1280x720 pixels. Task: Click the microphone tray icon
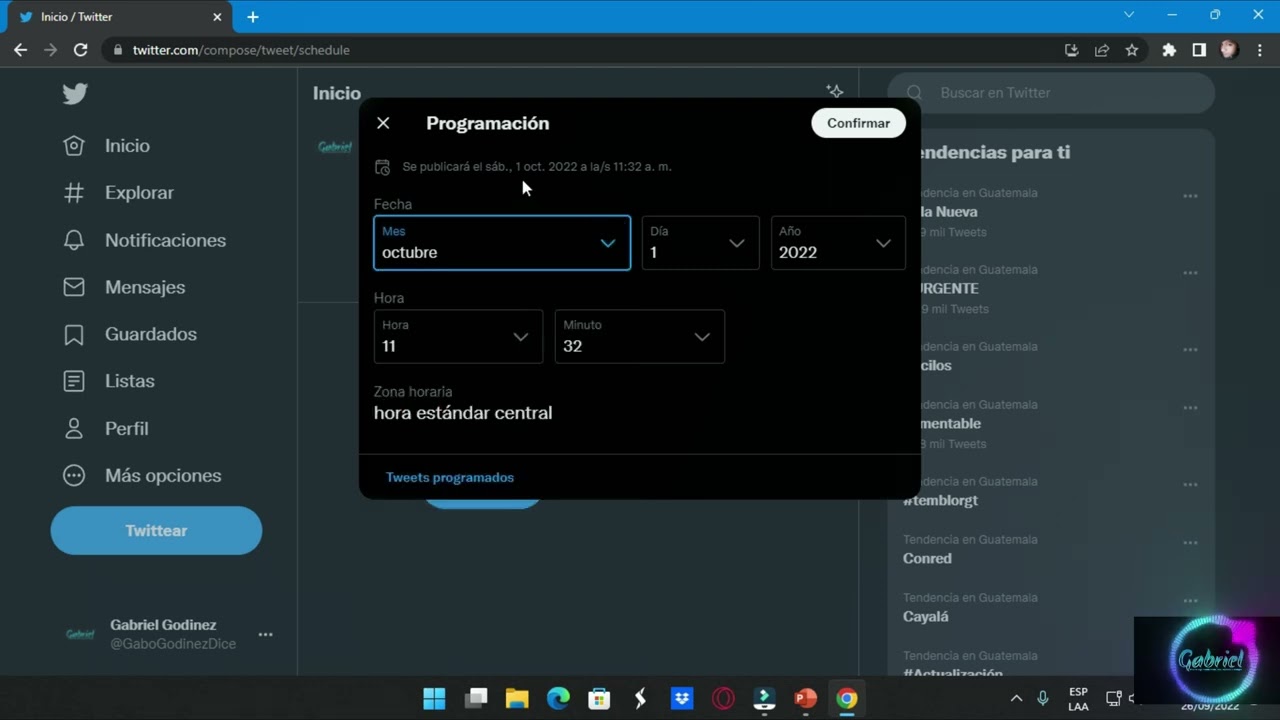click(1043, 698)
